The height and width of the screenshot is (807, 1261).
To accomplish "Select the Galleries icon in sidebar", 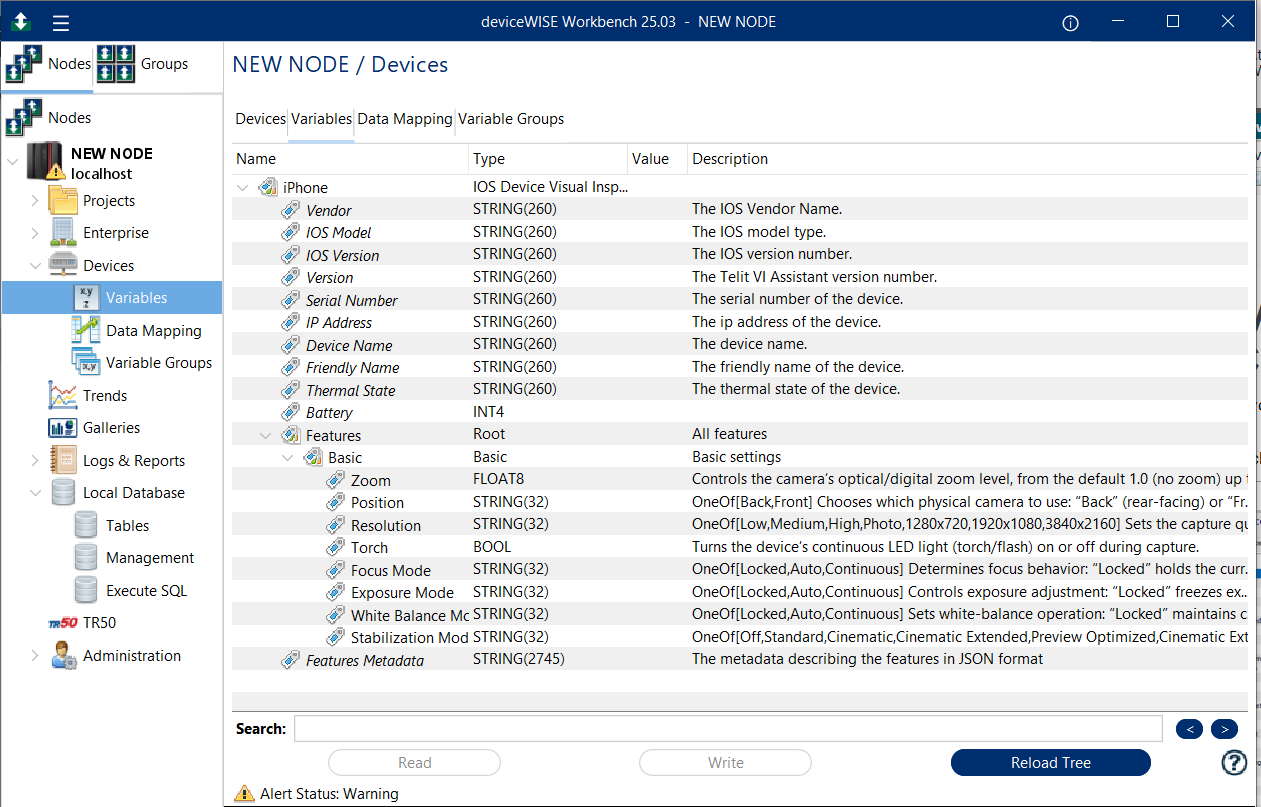I will pos(63,428).
